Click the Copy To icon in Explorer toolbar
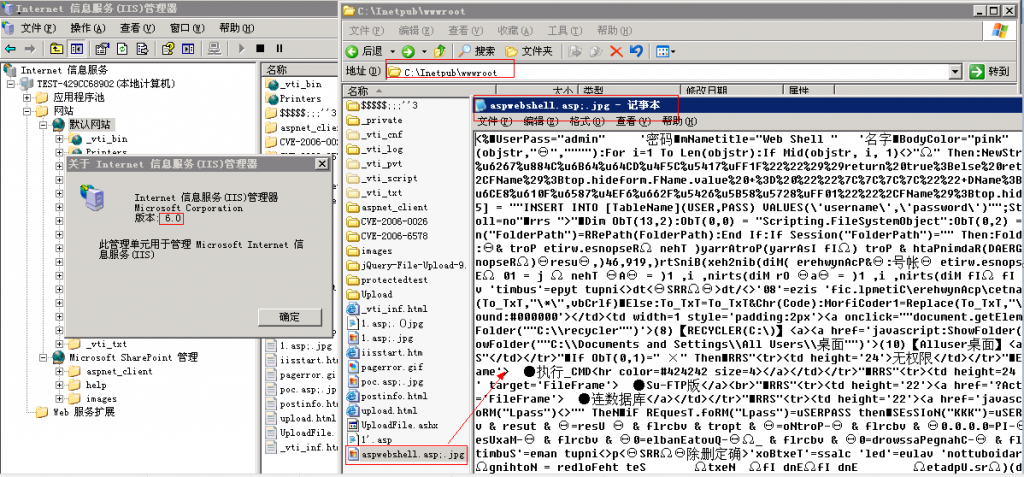This screenshot has width=1024, height=477. [594, 51]
